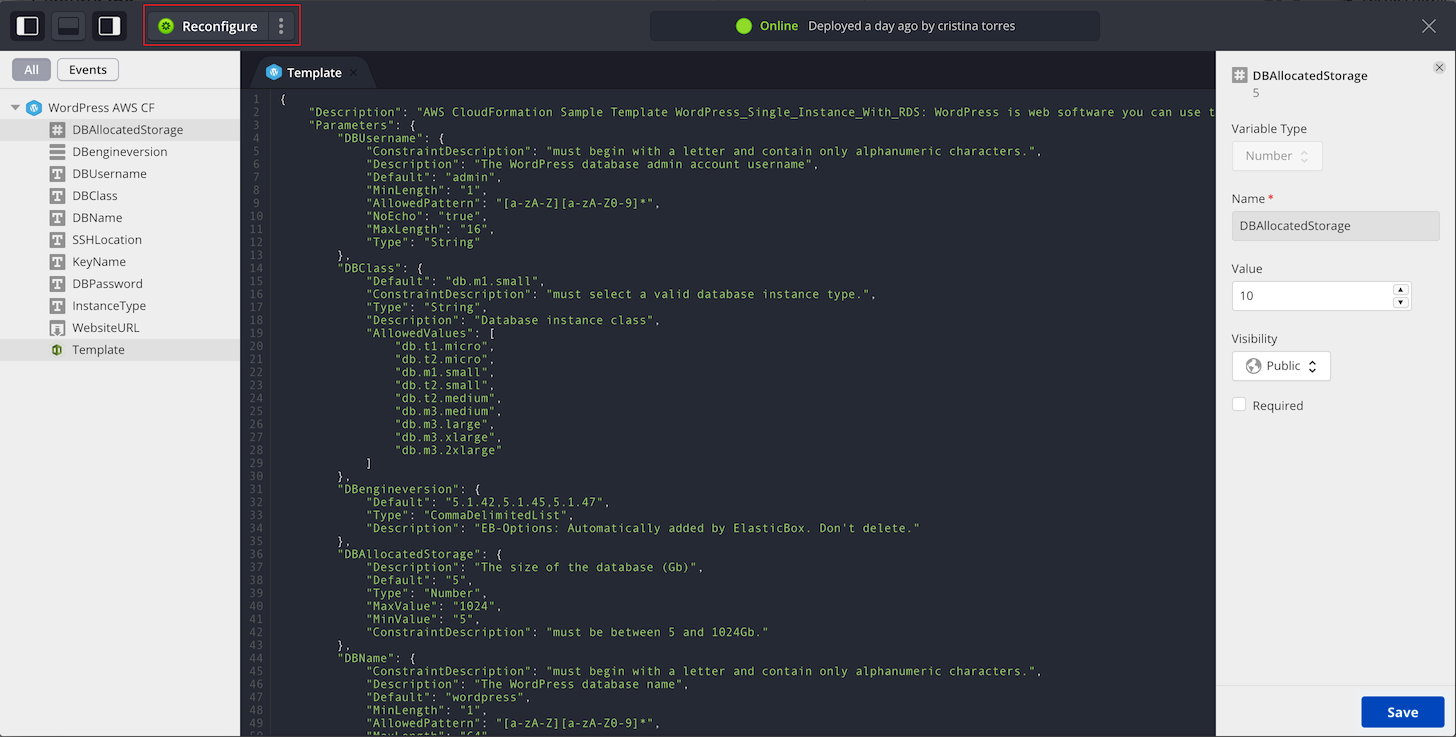The height and width of the screenshot is (737, 1456).
Task: Click the text icon beside DBClass
Action: [57, 196]
